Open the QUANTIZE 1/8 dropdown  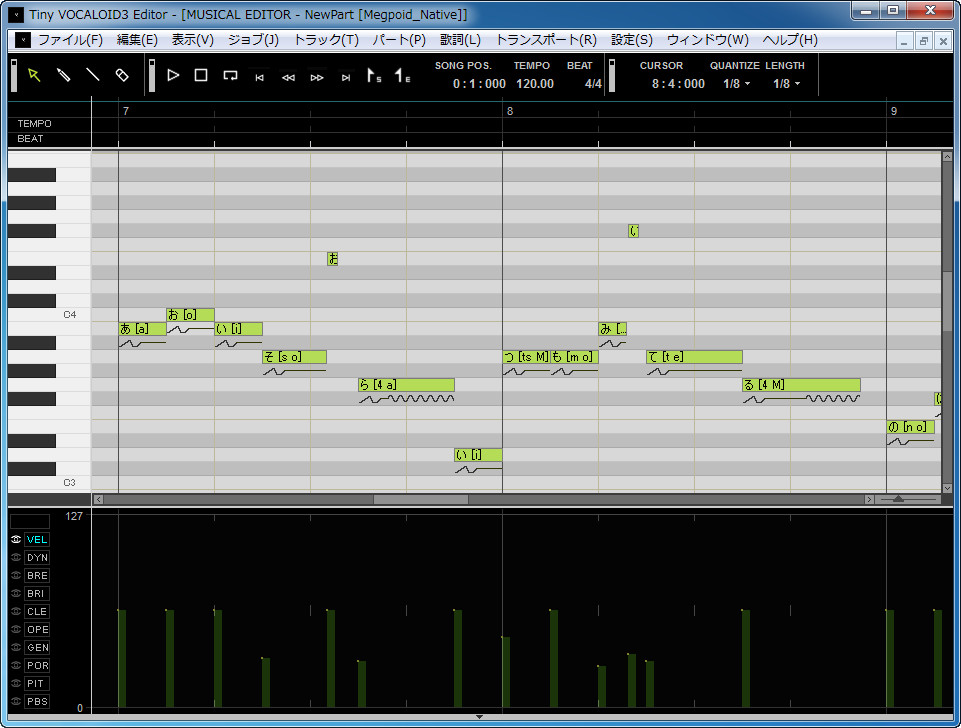[736, 84]
